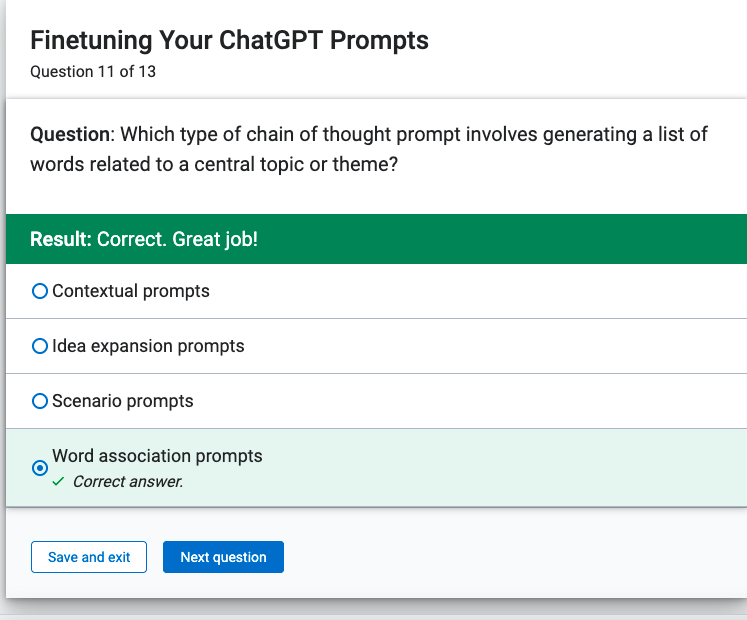Click the bold 'Question:' label
The height and width of the screenshot is (620, 747).
click(72, 134)
